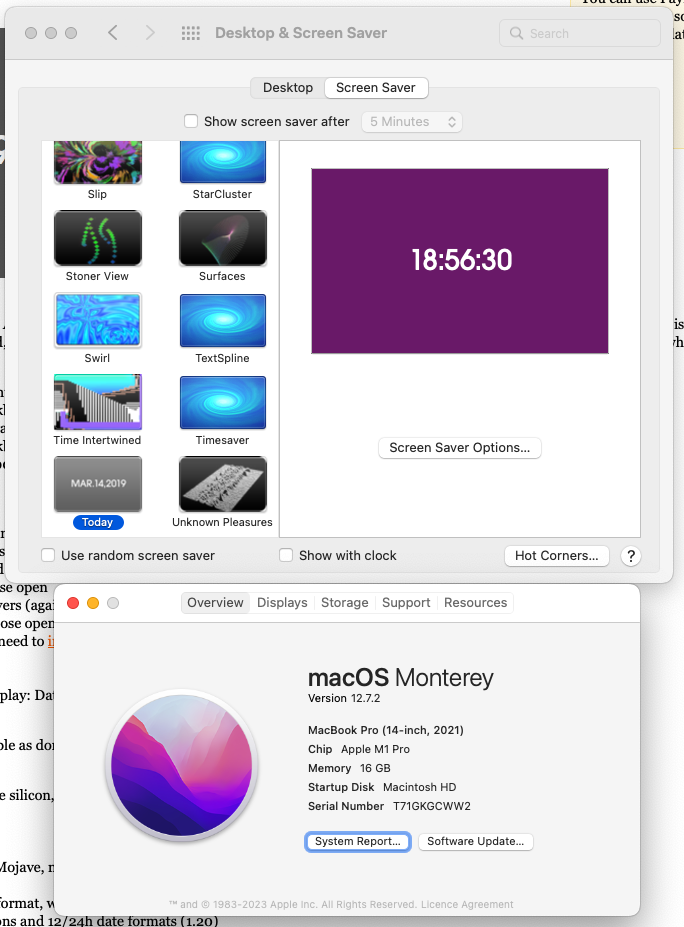Go forward in System Preferences
Screen dimensions: 684x927
[150, 33]
